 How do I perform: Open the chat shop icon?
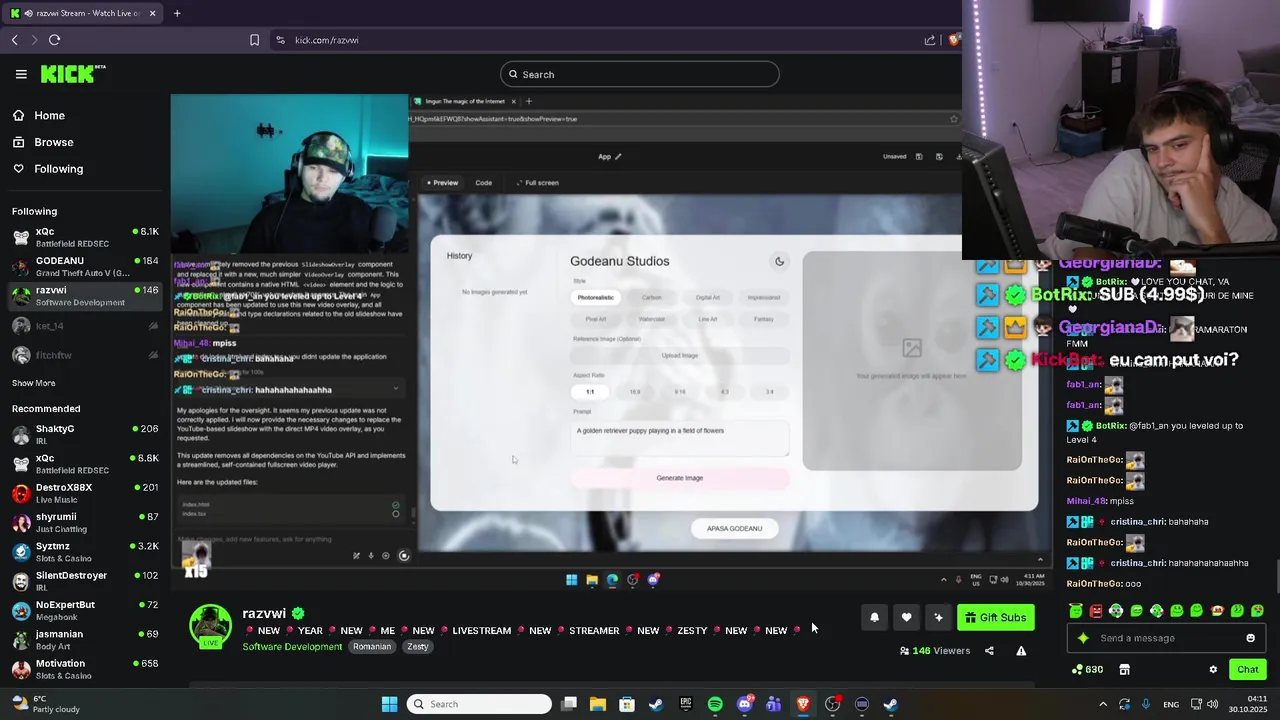point(1124,669)
